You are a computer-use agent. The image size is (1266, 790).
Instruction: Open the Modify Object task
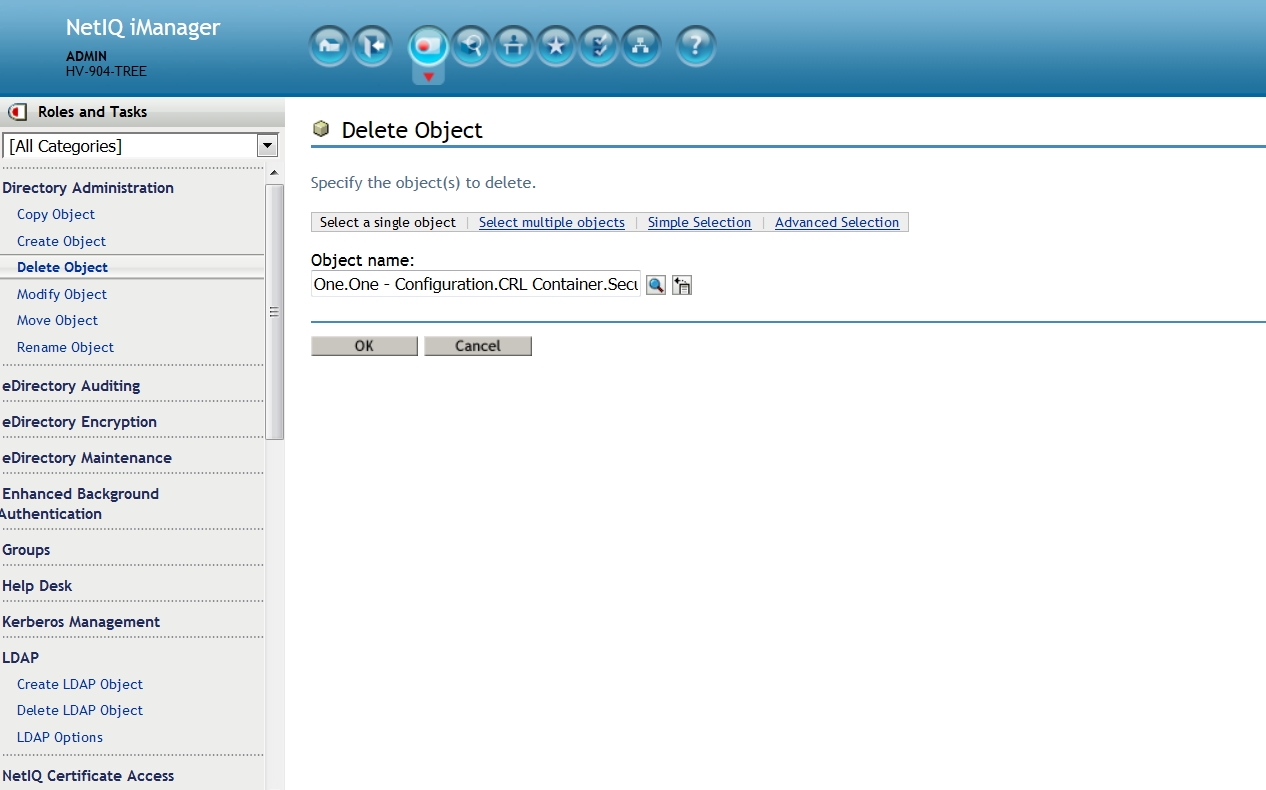coord(62,294)
